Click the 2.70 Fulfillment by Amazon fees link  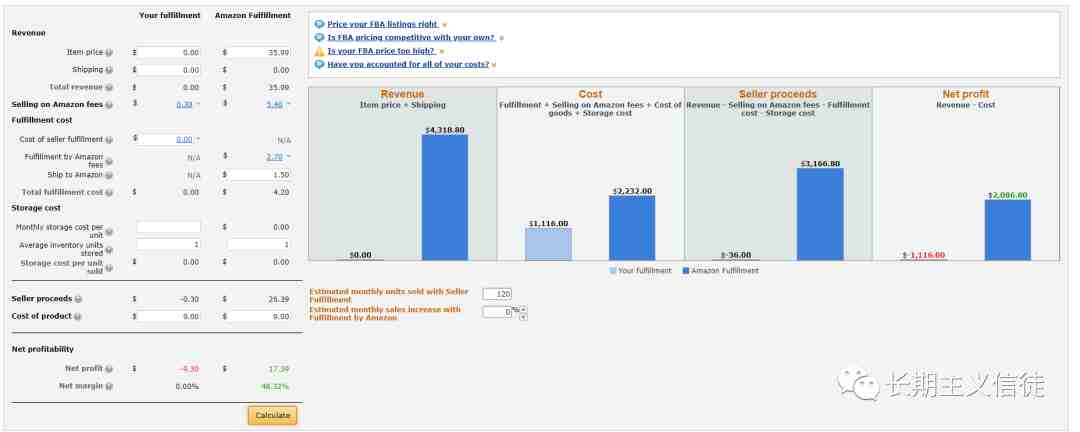(274, 157)
